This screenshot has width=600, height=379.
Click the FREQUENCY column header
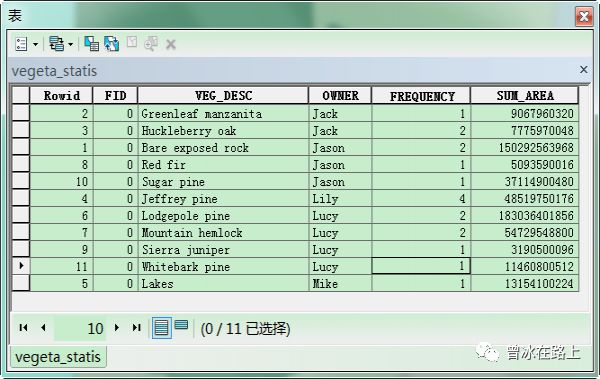click(421, 95)
